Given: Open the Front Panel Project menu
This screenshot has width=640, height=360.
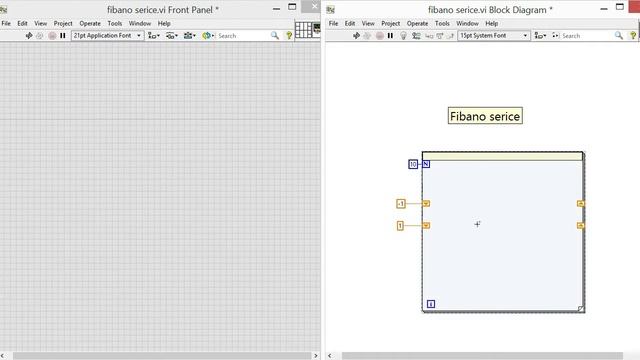Looking at the screenshot, I should (x=63, y=24).
